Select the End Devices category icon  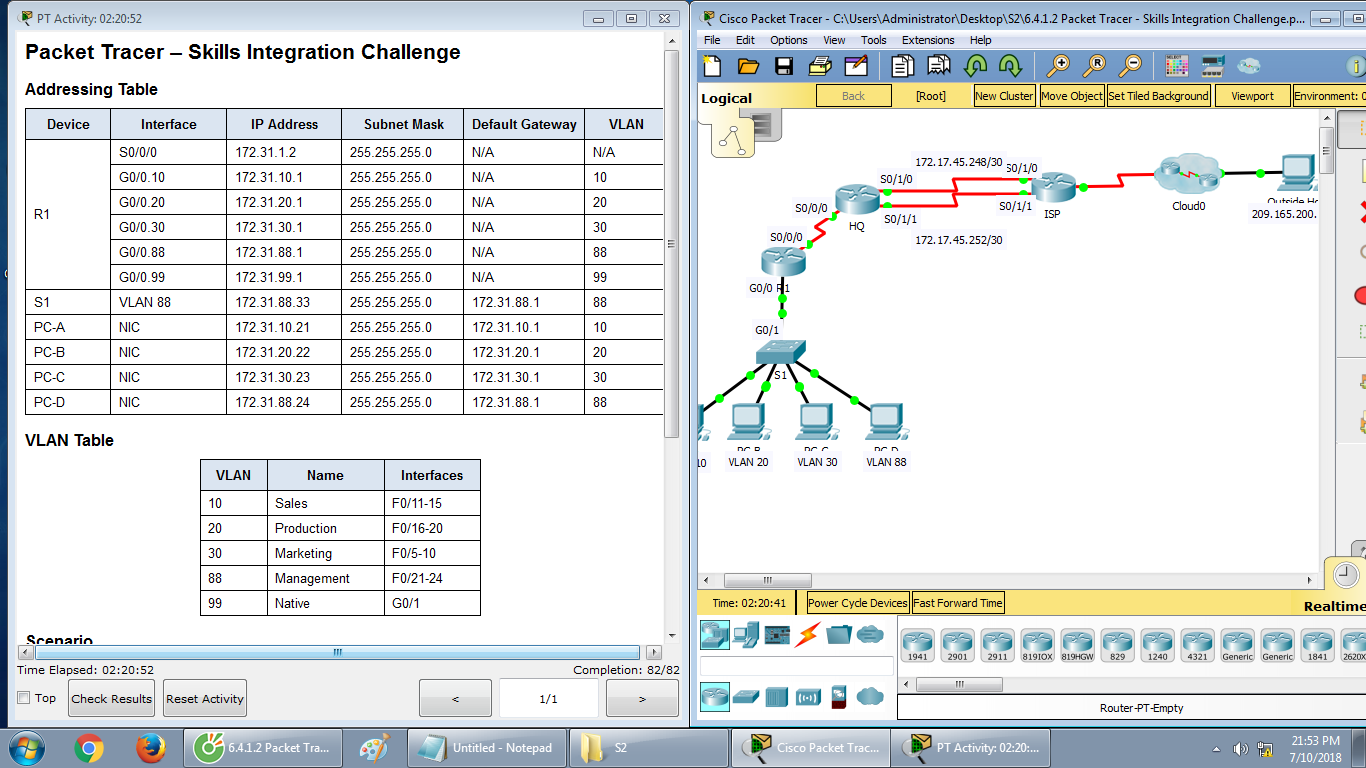(745, 633)
